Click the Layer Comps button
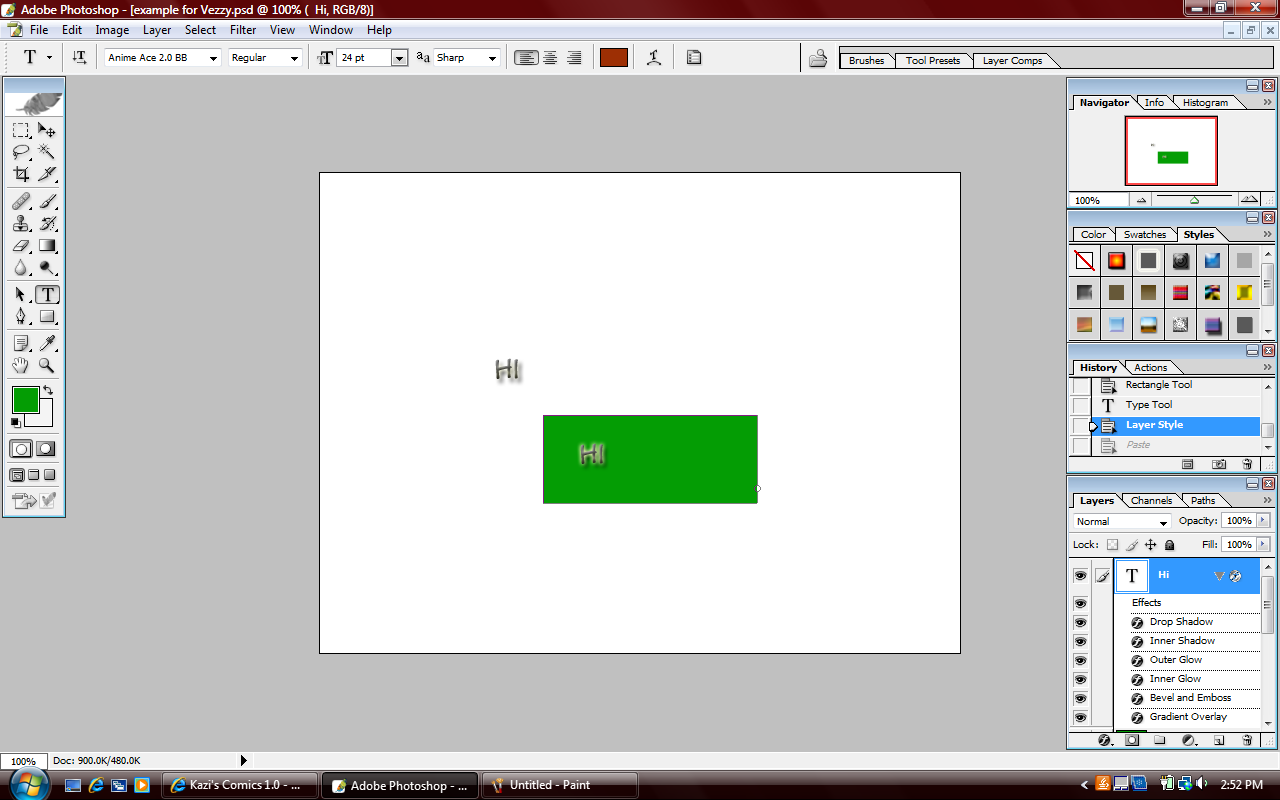1280x800 pixels. pyautogui.click(x=1015, y=60)
